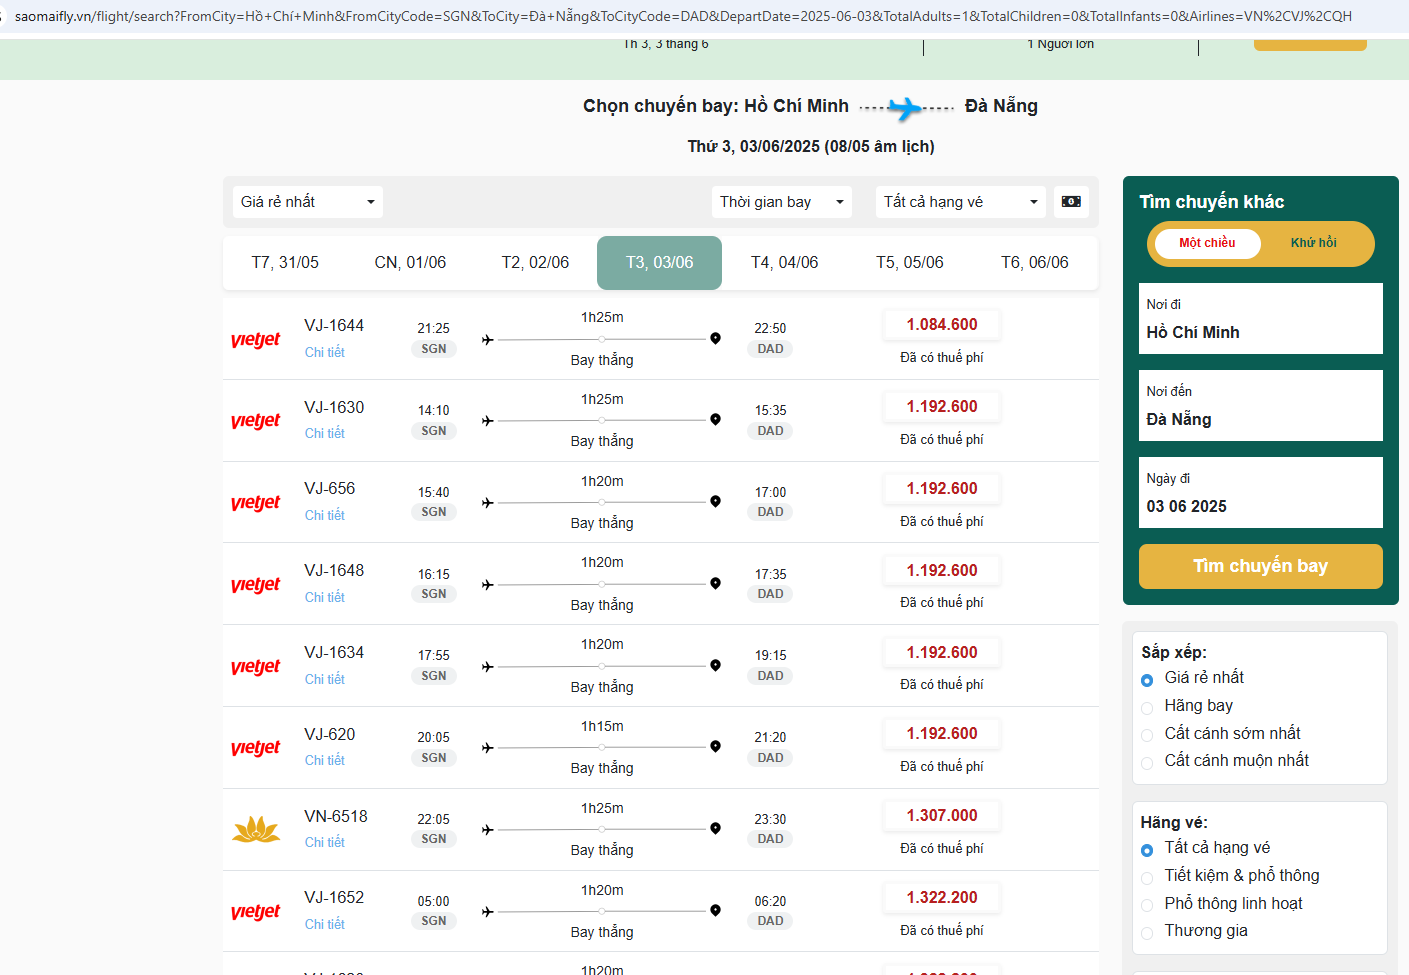
Task: Edit the Ngày đi 03 06 2025 field
Action: click(x=1260, y=493)
